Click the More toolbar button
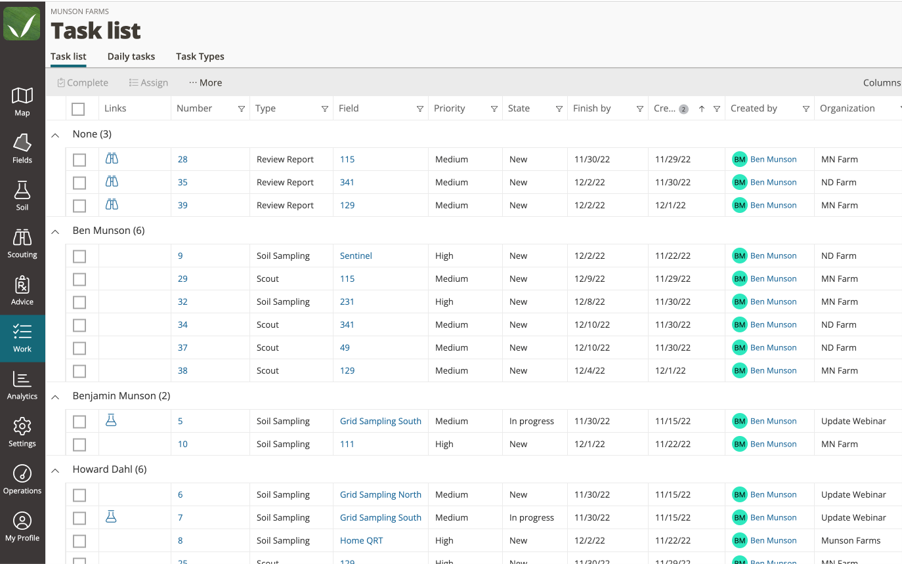902x564 pixels. tap(205, 83)
